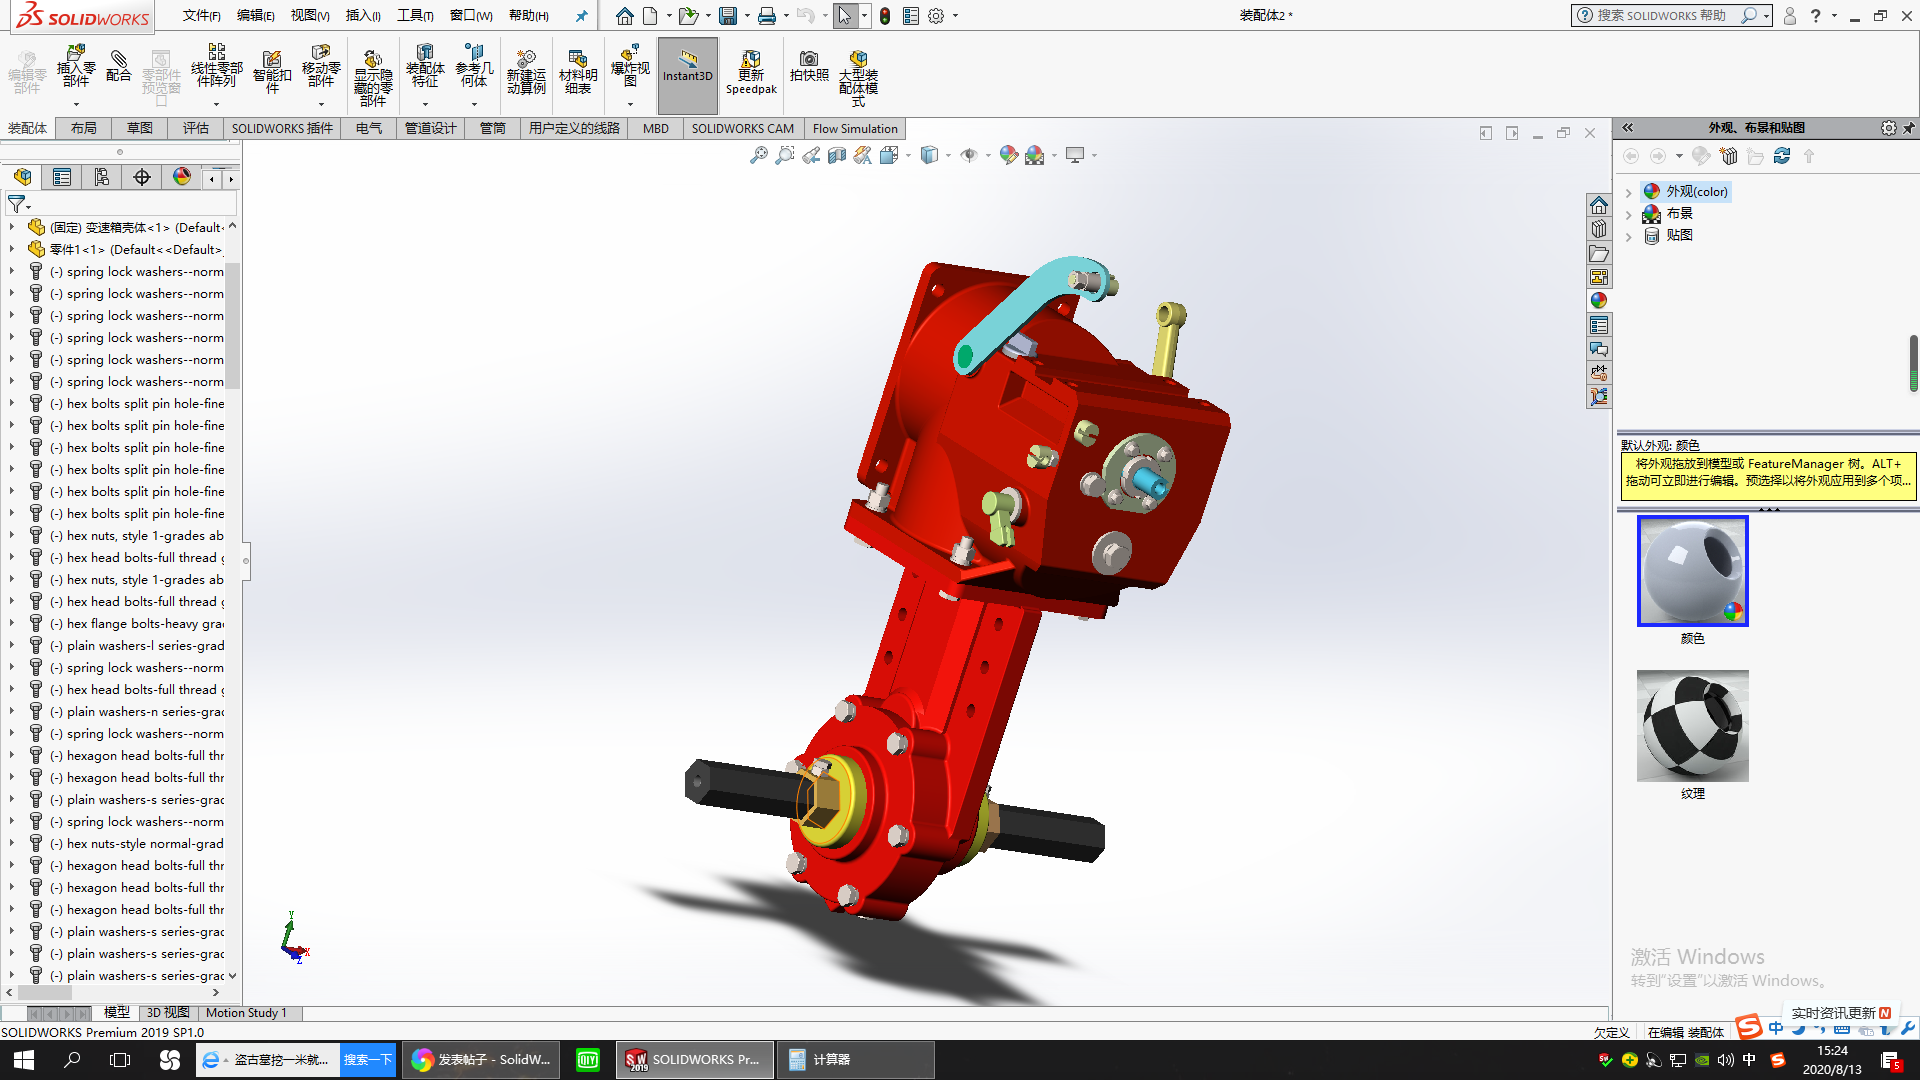Open the 线性零部件阵列 linear pattern tool
Viewport: 1920px width, 1080px height.
(216, 66)
